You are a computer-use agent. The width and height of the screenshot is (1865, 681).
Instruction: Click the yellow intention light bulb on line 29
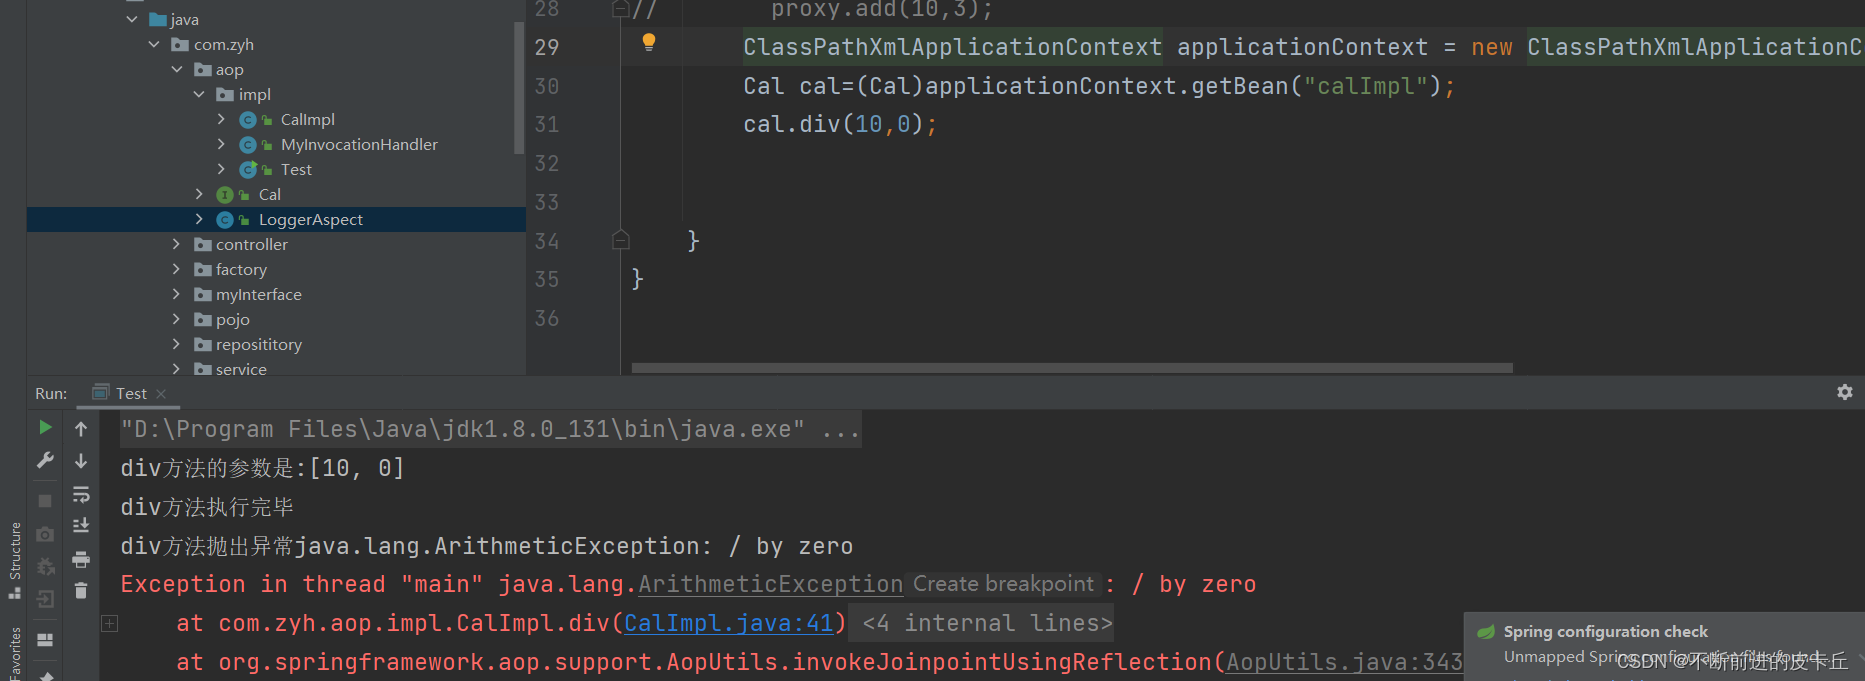(649, 42)
